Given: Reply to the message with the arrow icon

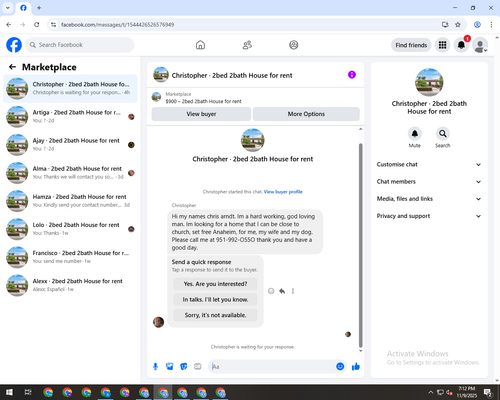Looking at the screenshot, I should point(282,291).
